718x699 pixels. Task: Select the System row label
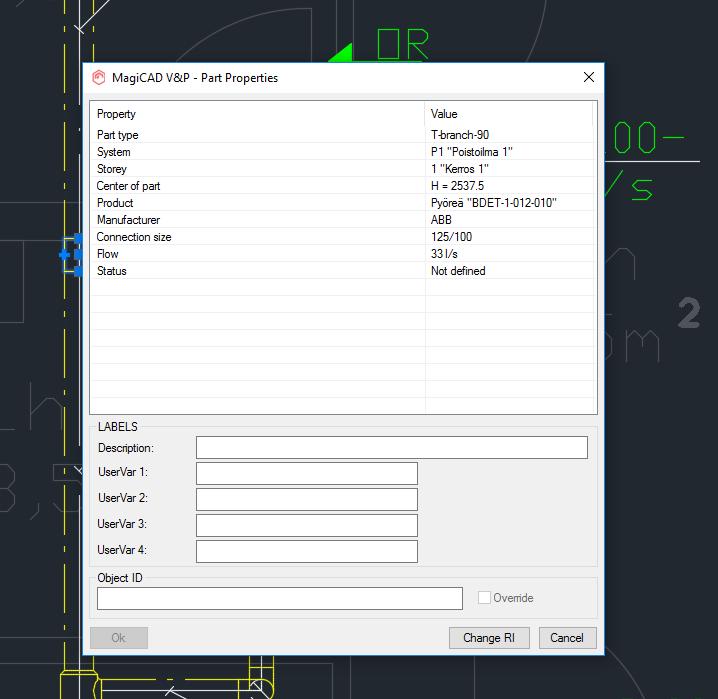114,152
